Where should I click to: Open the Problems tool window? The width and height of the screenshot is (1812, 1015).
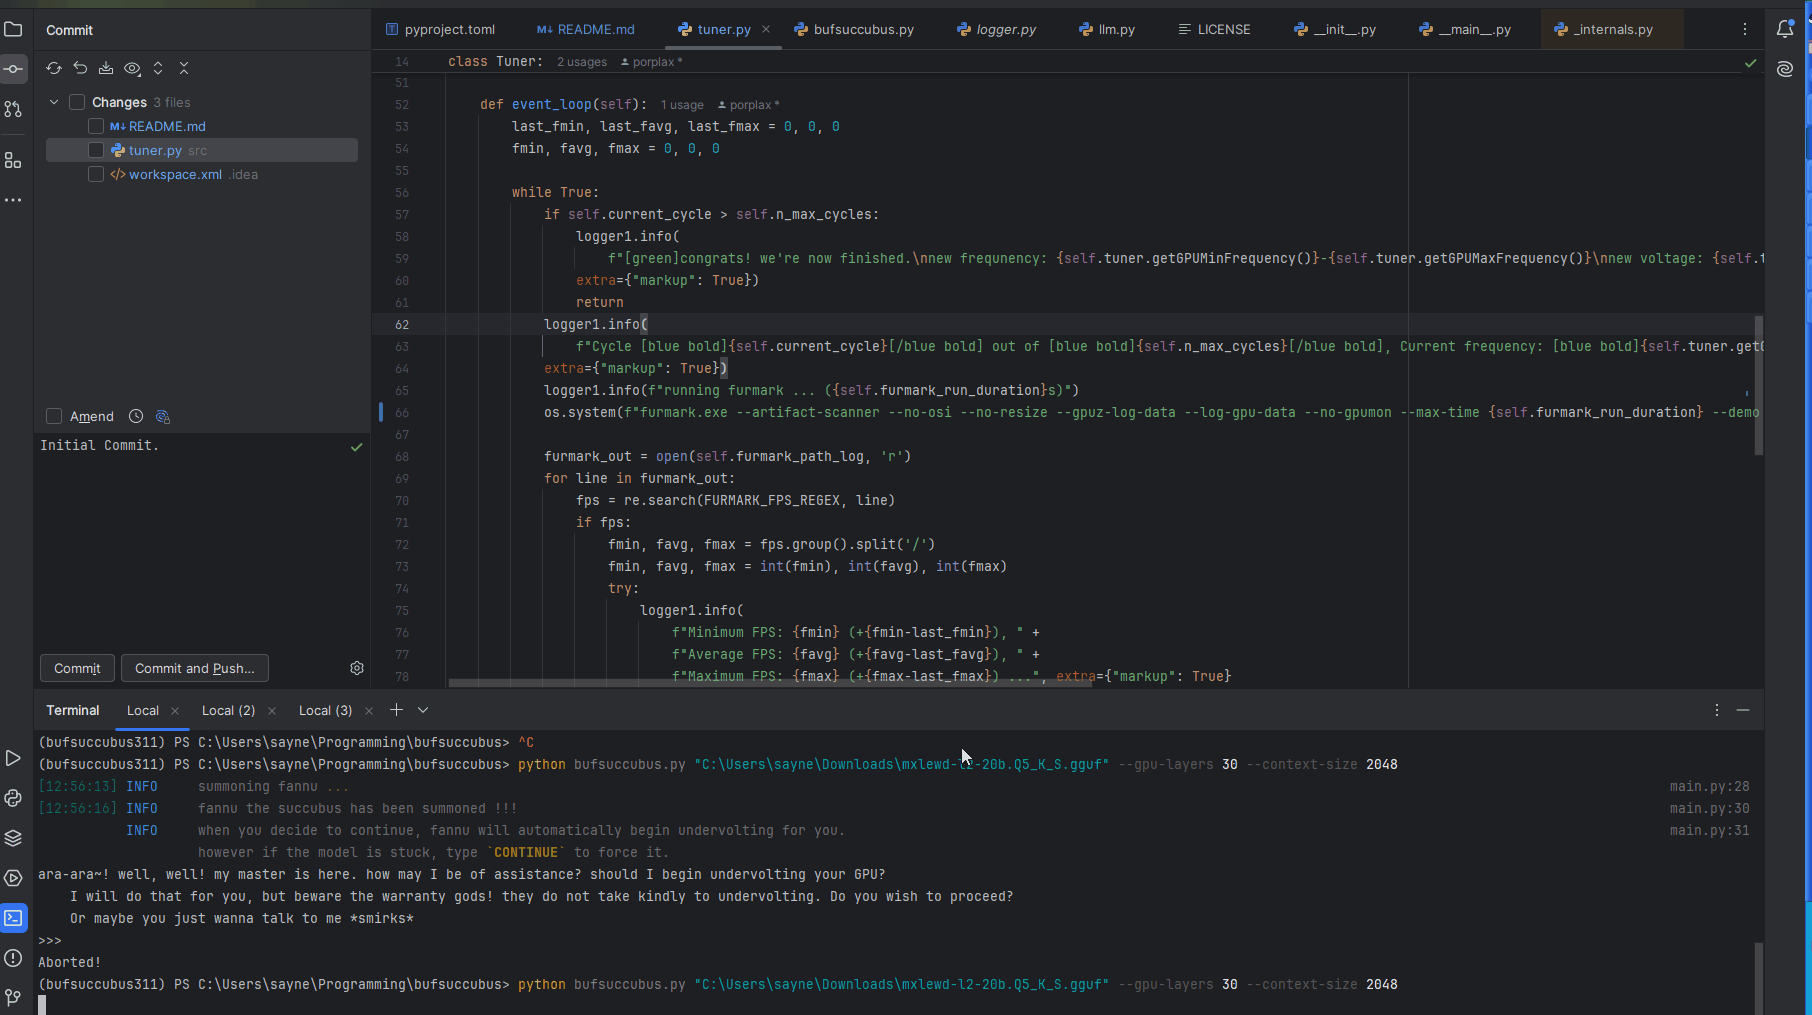(x=13, y=958)
